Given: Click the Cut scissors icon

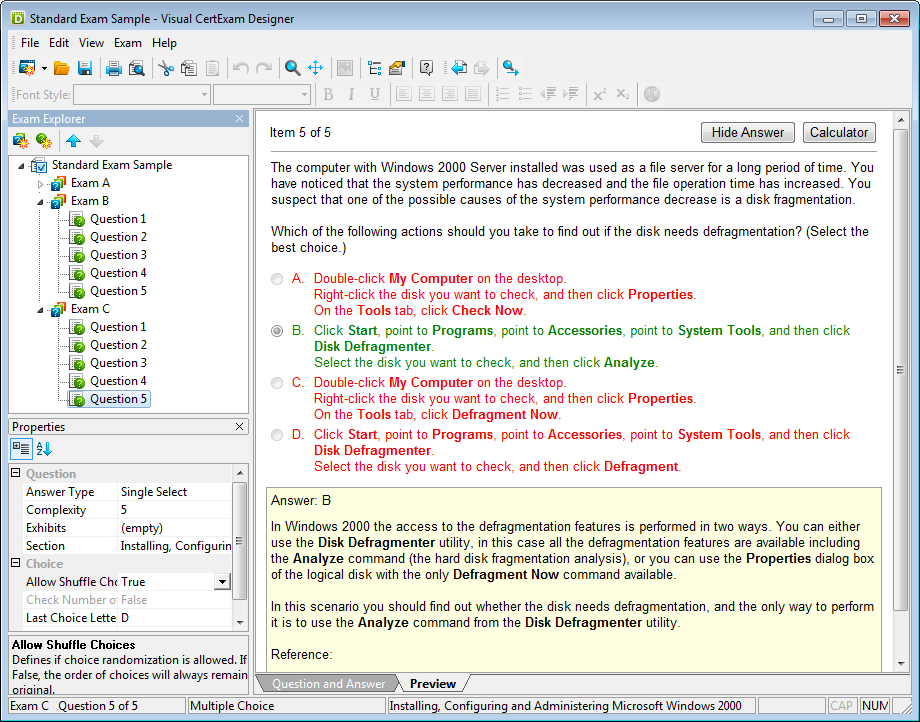Looking at the screenshot, I should (166, 68).
